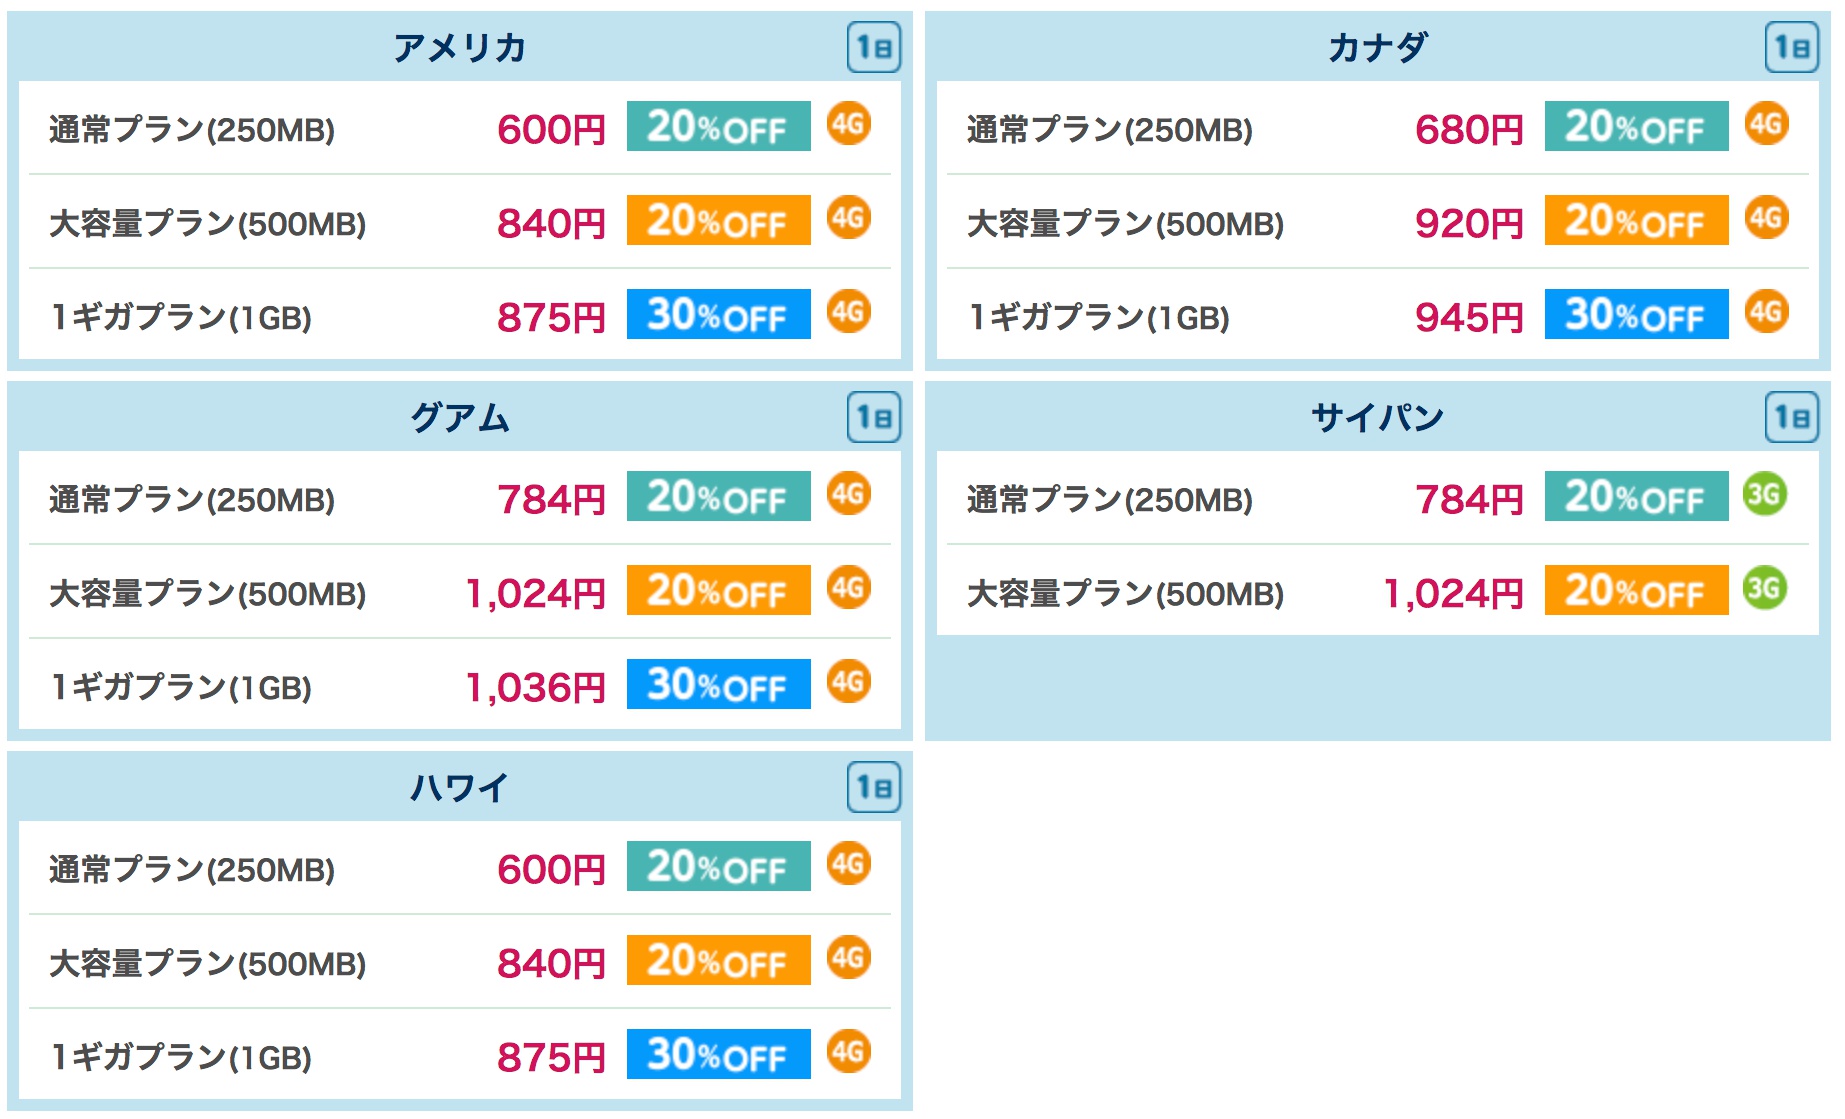Click 4G icon on カナダ 1ギガプラン row
This screenshot has height=1119, width=1845.
tap(1767, 312)
